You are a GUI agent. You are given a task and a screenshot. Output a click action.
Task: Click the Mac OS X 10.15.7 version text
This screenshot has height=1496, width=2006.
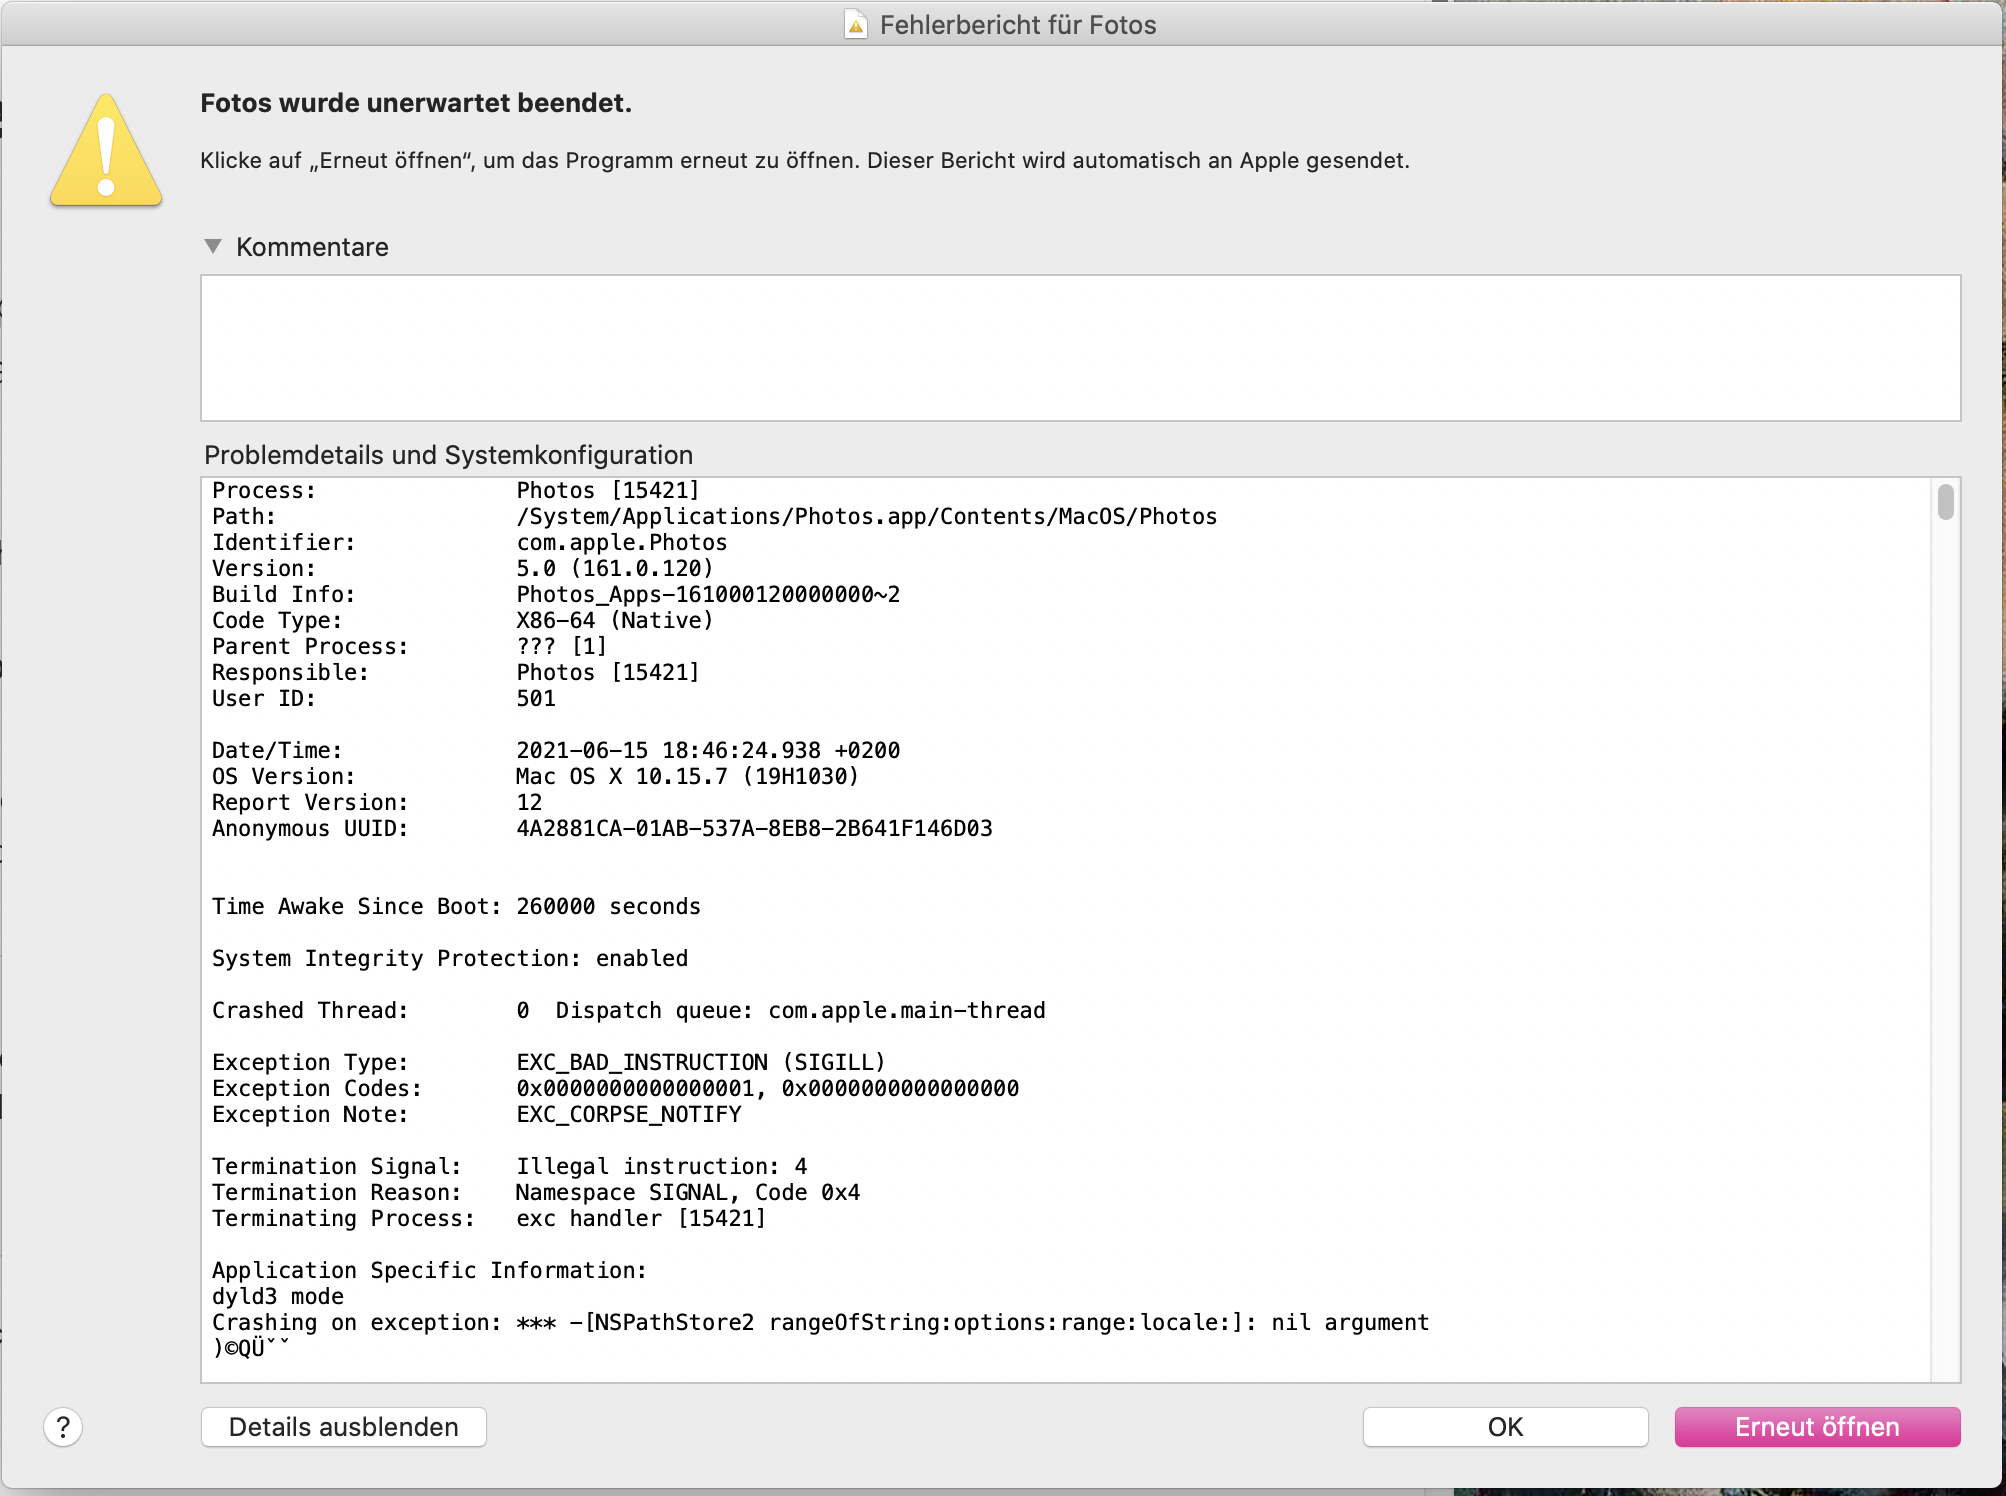[687, 777]
